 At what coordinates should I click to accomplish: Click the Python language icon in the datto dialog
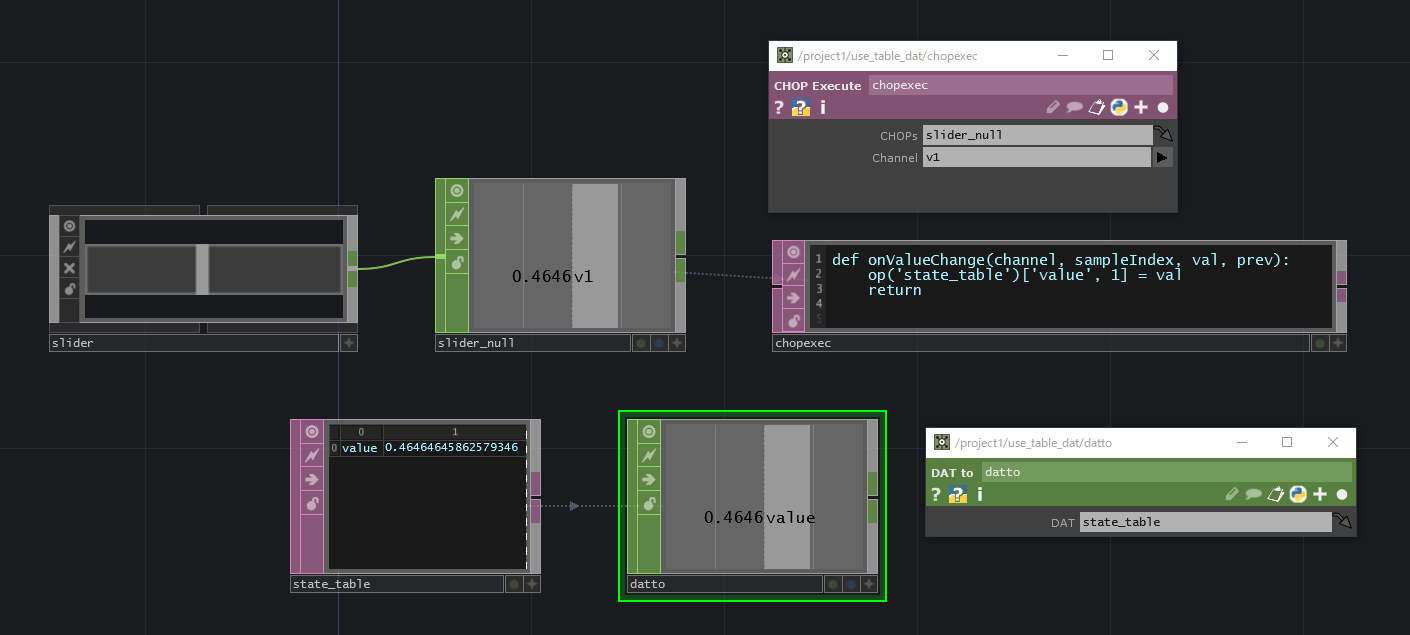pyautogui.click(x=1297, y=493)
